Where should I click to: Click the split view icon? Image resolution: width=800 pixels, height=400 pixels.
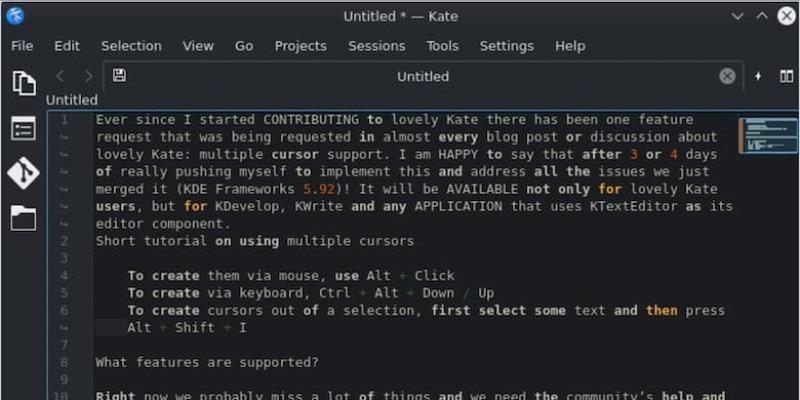(x=787, y=76)
